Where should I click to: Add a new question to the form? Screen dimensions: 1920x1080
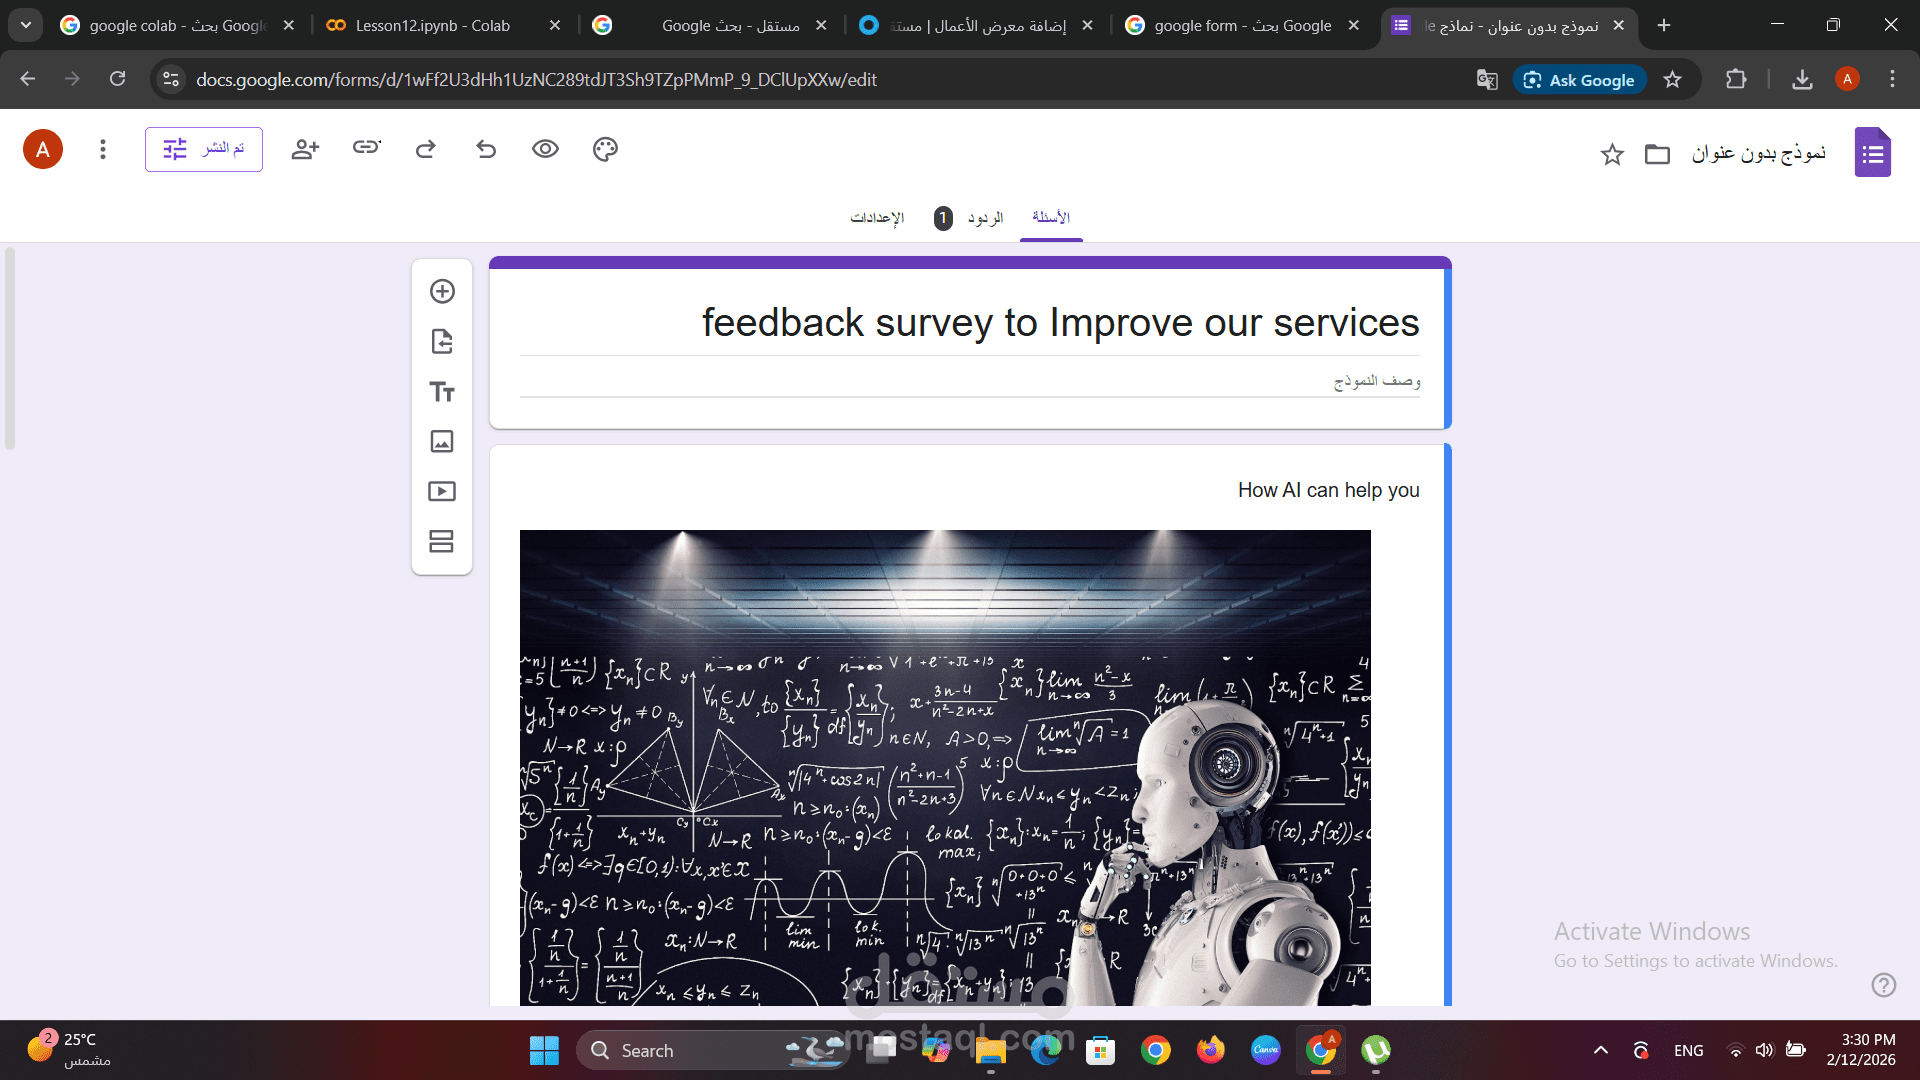pos(441,291)
